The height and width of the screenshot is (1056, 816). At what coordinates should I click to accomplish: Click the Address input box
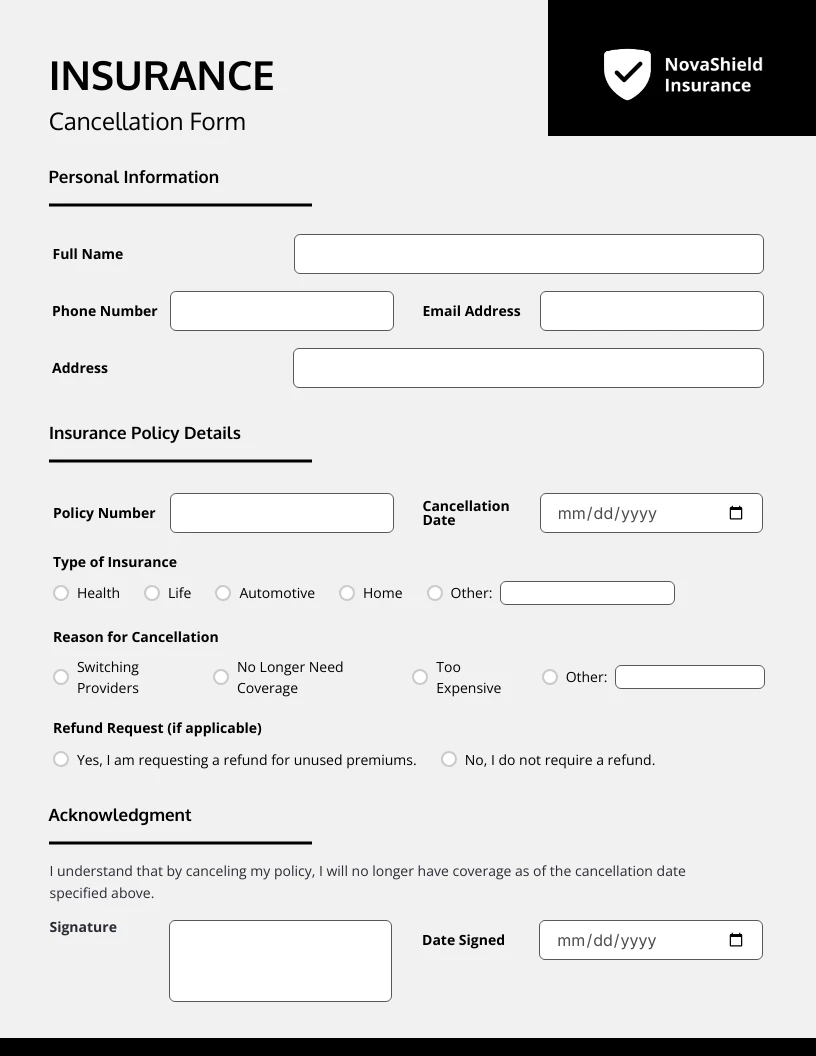click(x=528, y=367)
